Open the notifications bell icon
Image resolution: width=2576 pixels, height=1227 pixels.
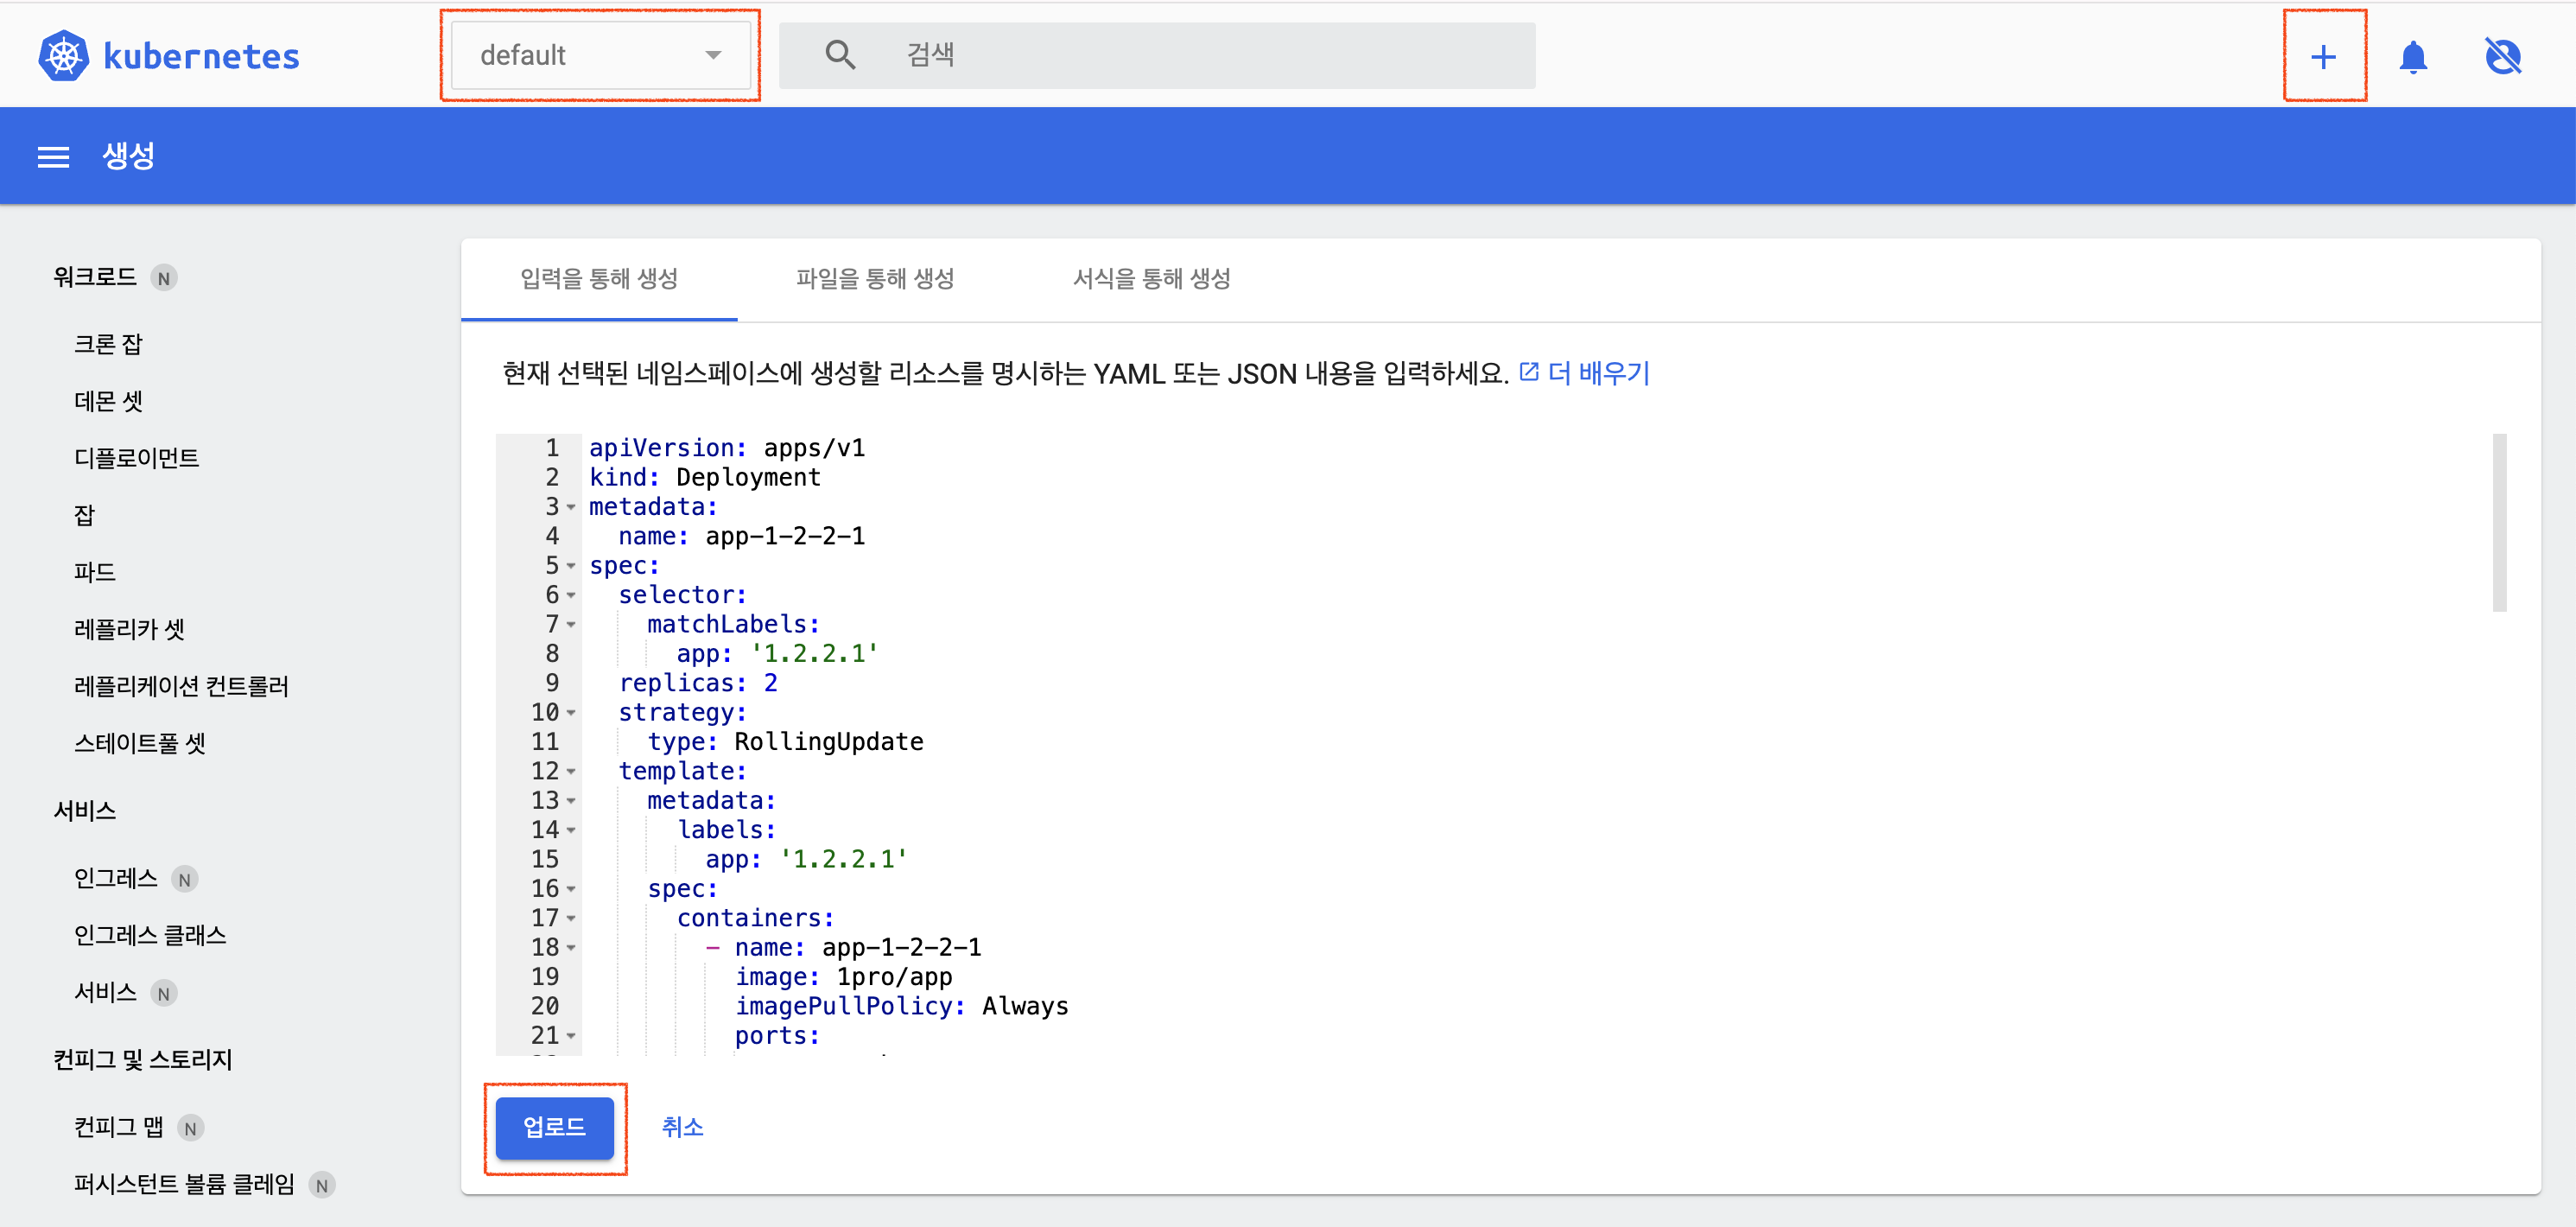point(2413,57)
